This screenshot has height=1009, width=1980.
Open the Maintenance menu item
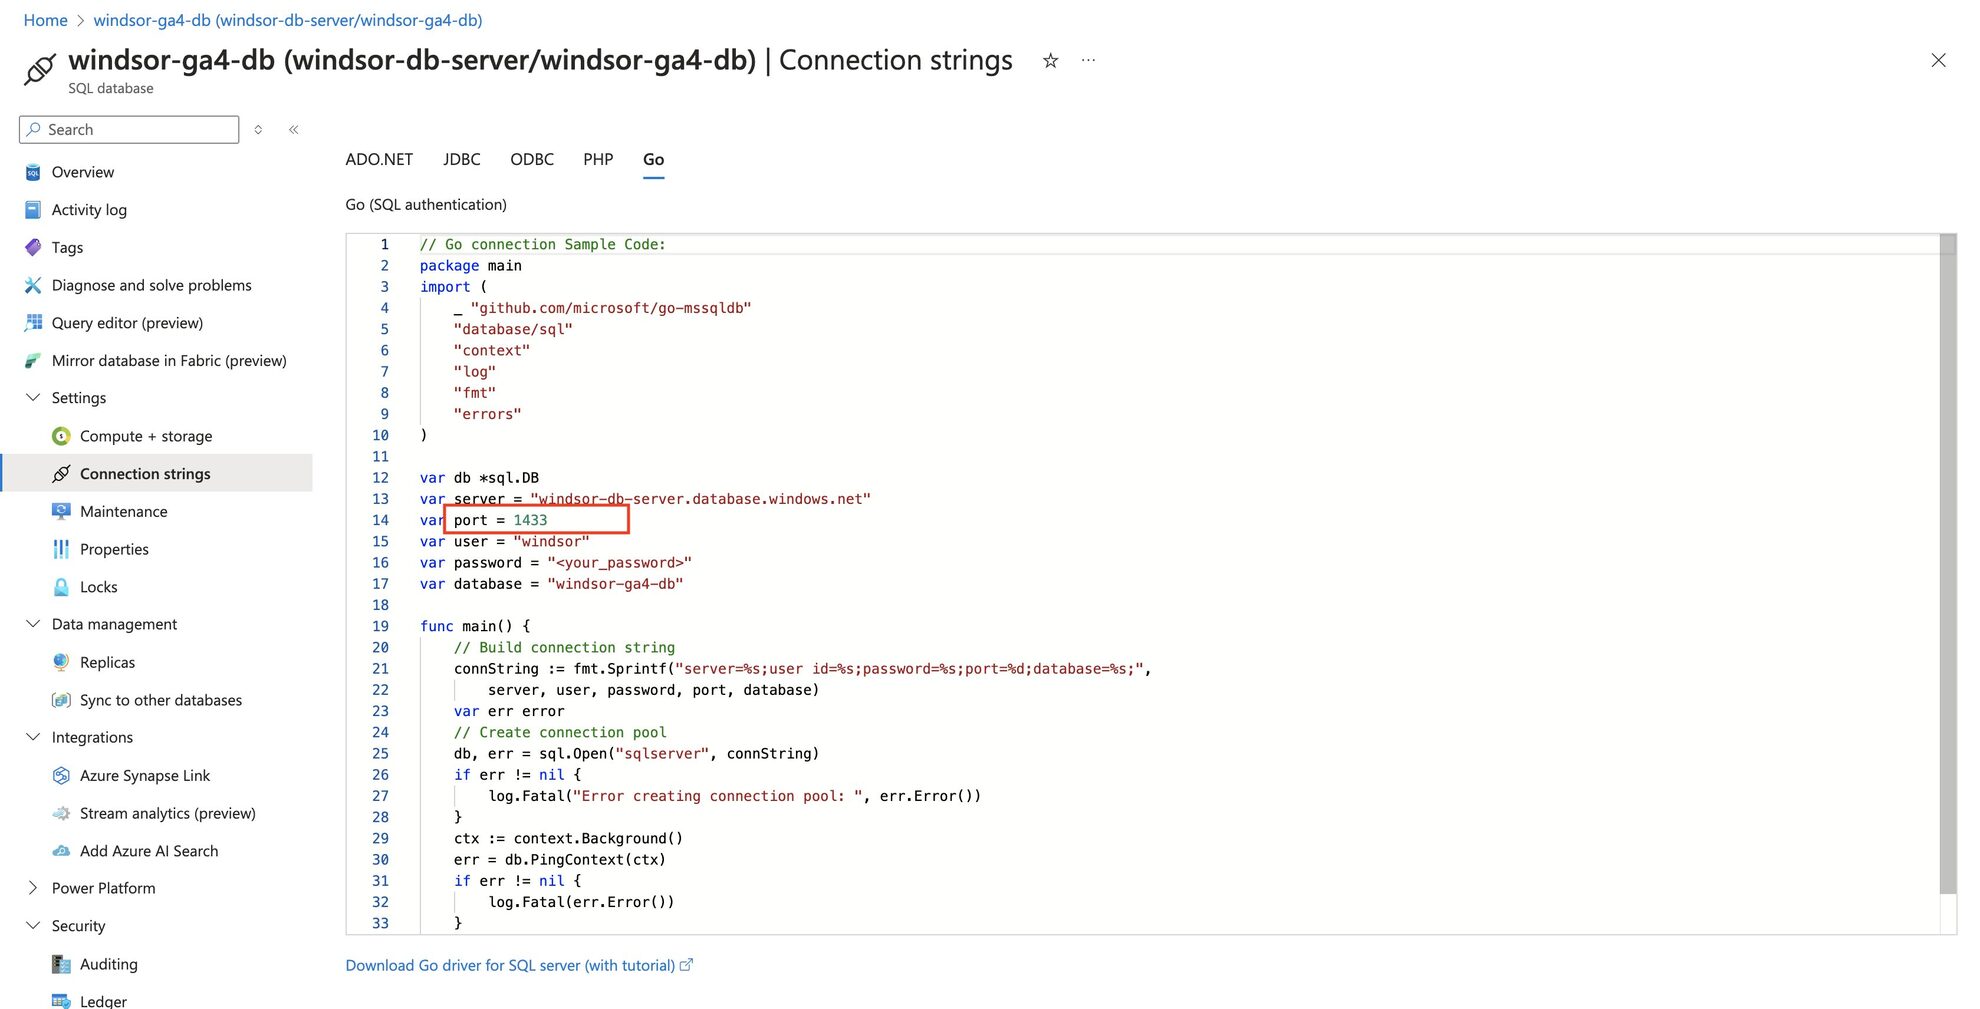point(124,511)
